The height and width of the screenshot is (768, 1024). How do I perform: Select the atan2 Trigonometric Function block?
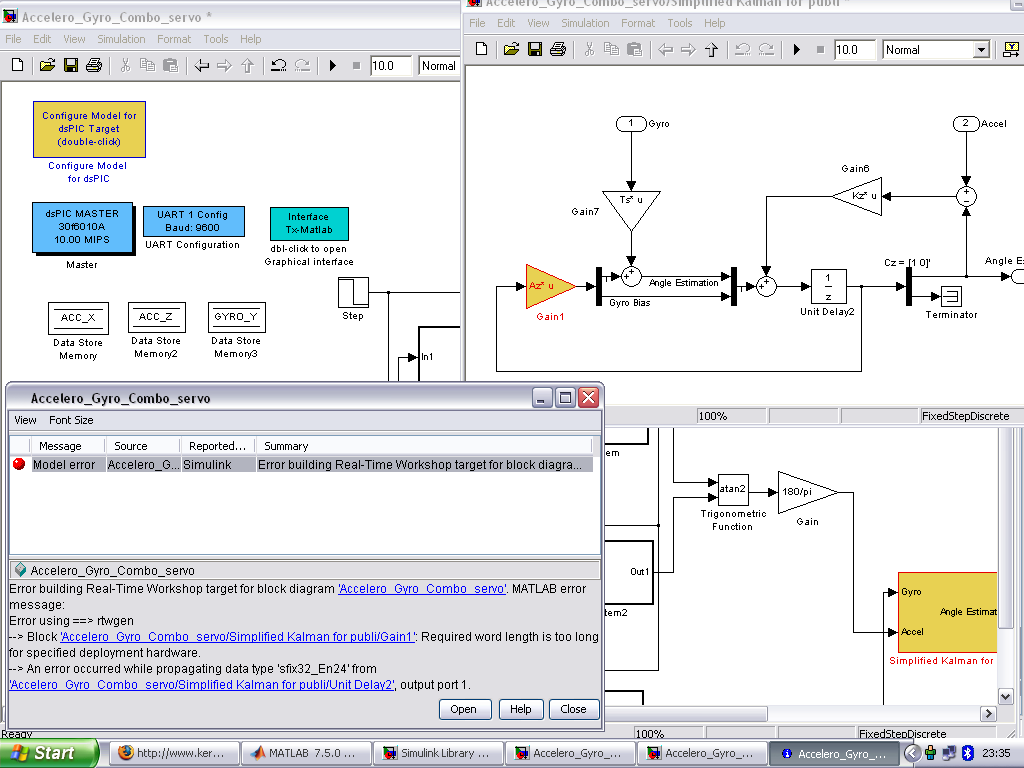pyautogui.click(x=733, y=489)
